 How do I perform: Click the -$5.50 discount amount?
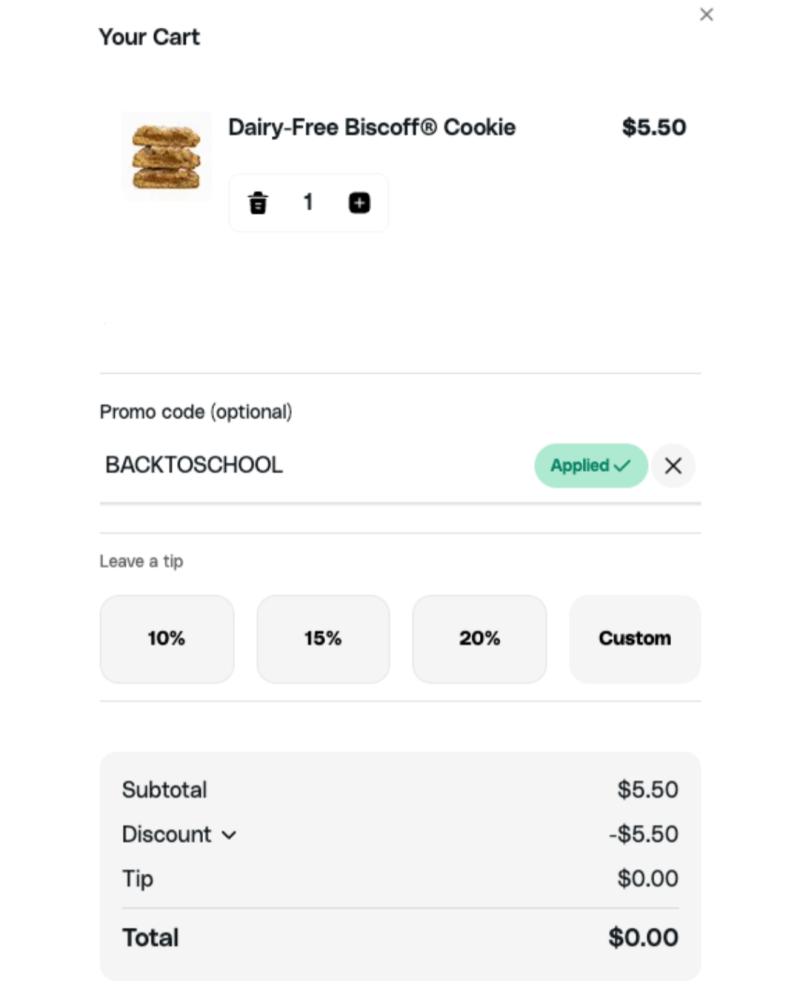[x=644, y=834]
